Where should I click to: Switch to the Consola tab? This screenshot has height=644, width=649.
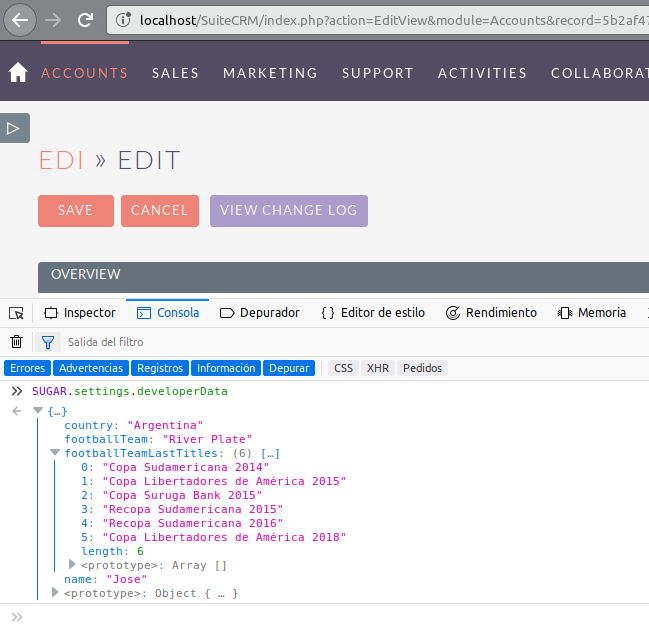point(168,313)
